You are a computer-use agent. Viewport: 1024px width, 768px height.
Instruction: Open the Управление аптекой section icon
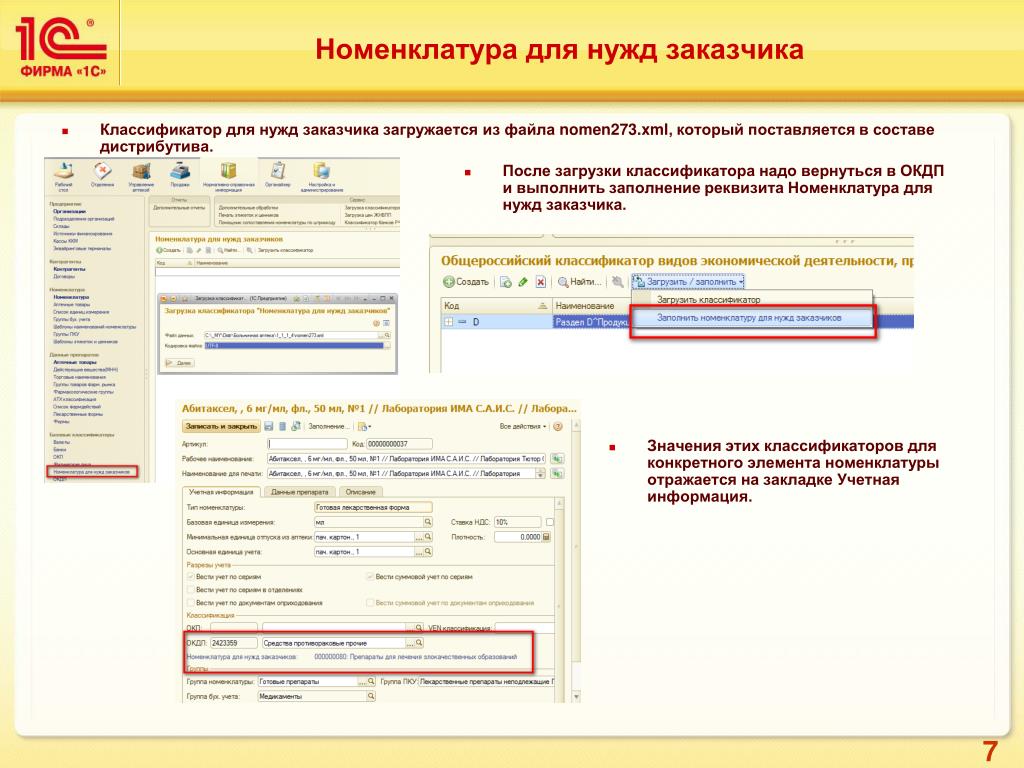pos(141,171)
